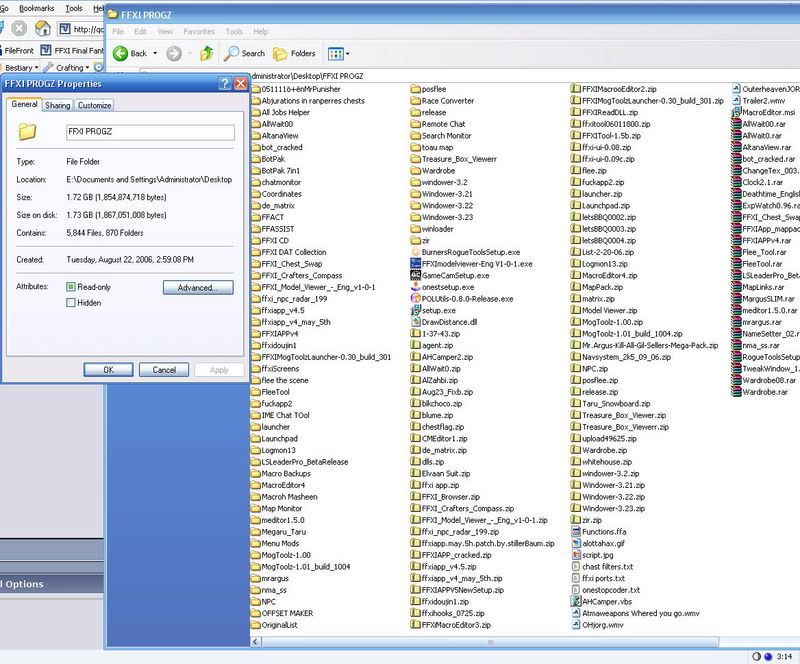Click the FileFront bookmark in the browser

click(x=17, y=51)
